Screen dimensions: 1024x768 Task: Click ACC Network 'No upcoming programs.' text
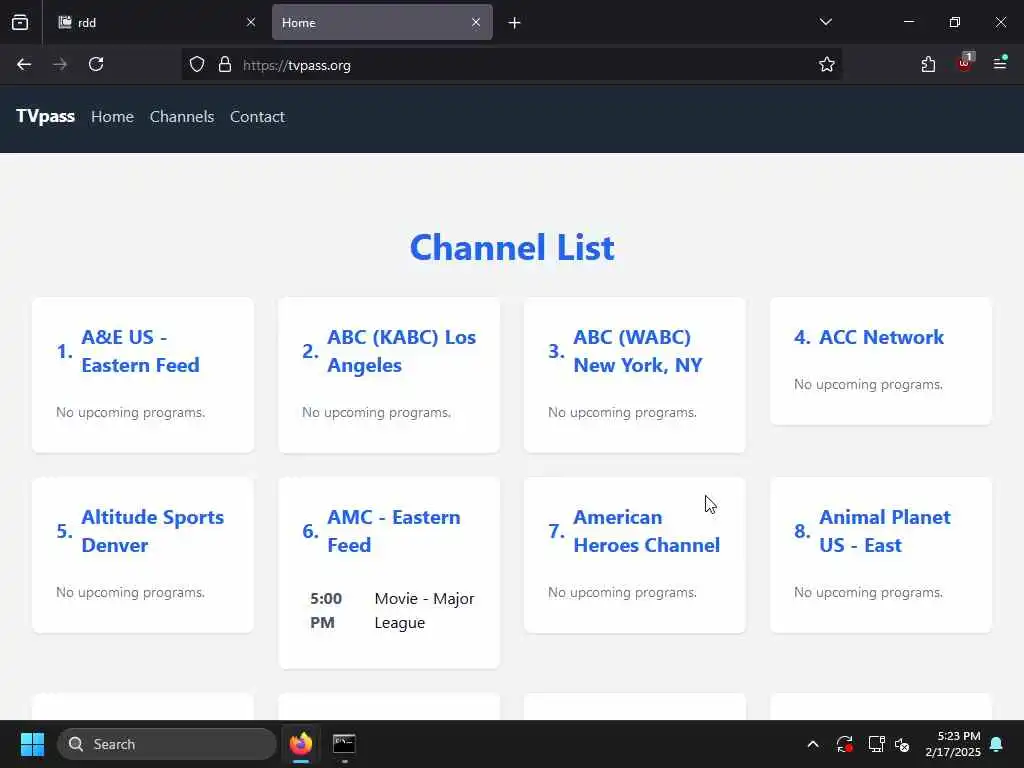click(869, 384)
